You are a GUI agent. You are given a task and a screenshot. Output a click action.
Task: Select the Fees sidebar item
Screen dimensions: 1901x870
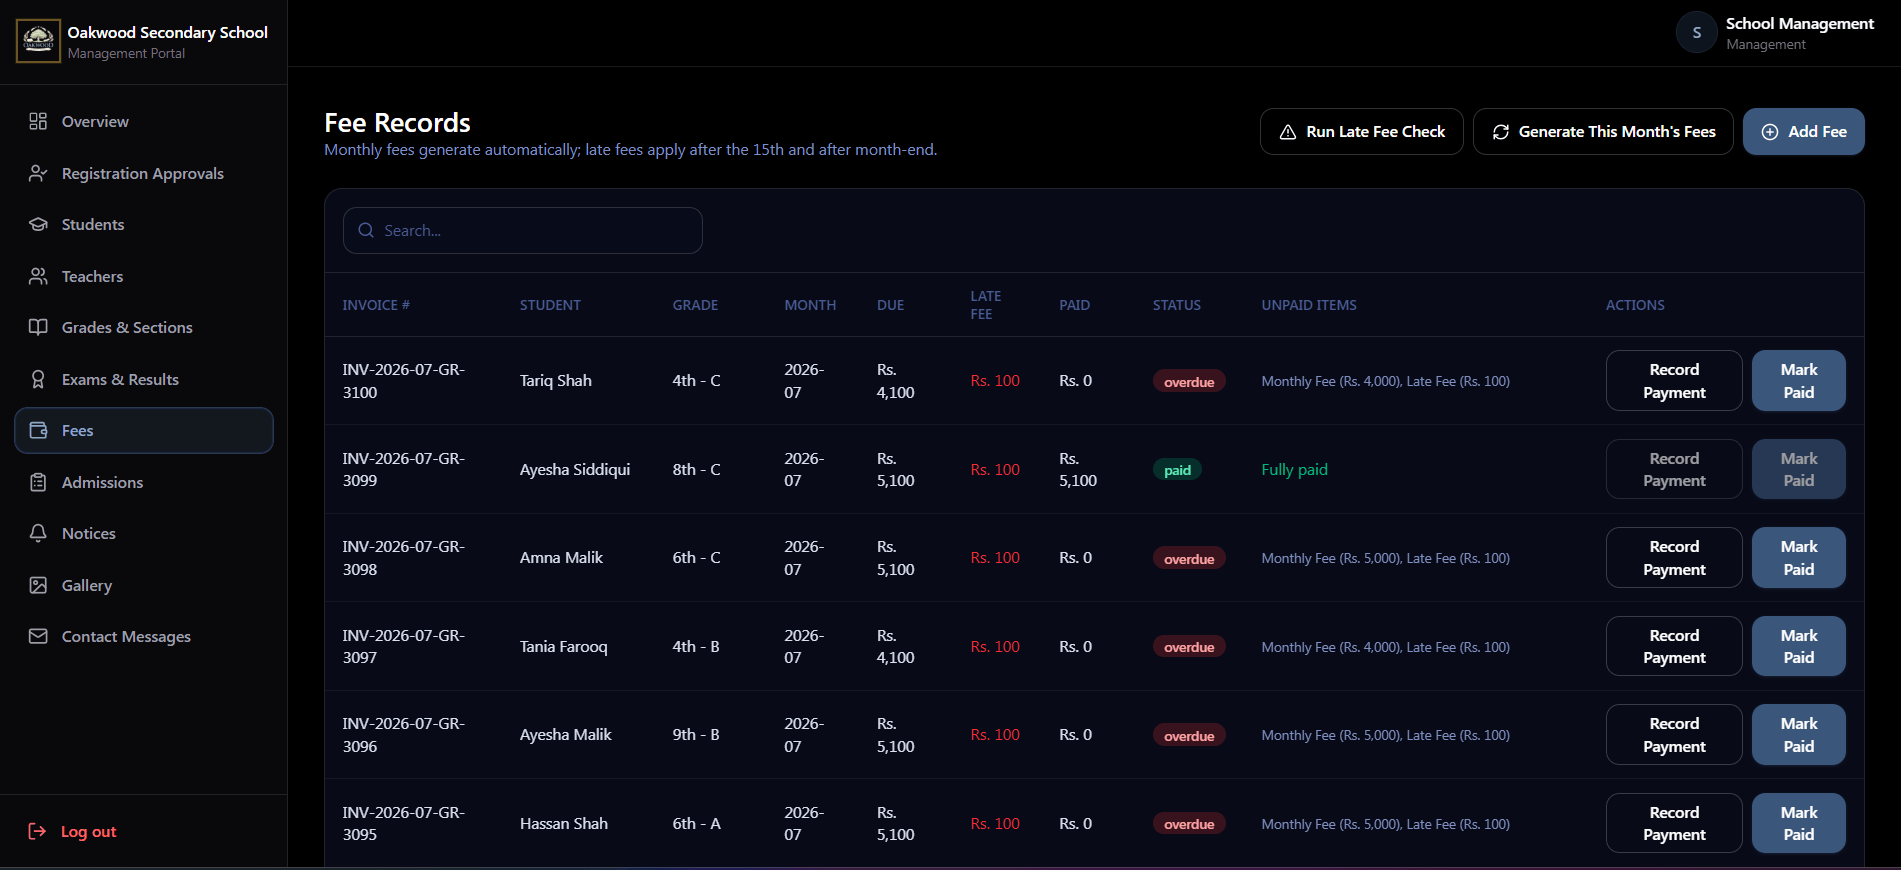click(x=144, y=430)
